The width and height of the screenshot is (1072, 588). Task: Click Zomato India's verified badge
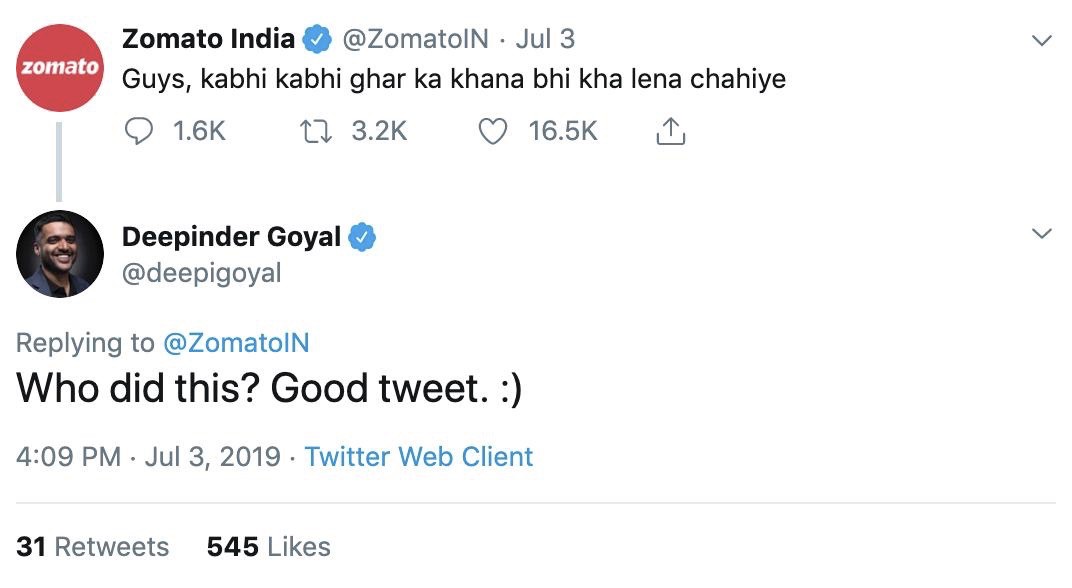[318, 40]
